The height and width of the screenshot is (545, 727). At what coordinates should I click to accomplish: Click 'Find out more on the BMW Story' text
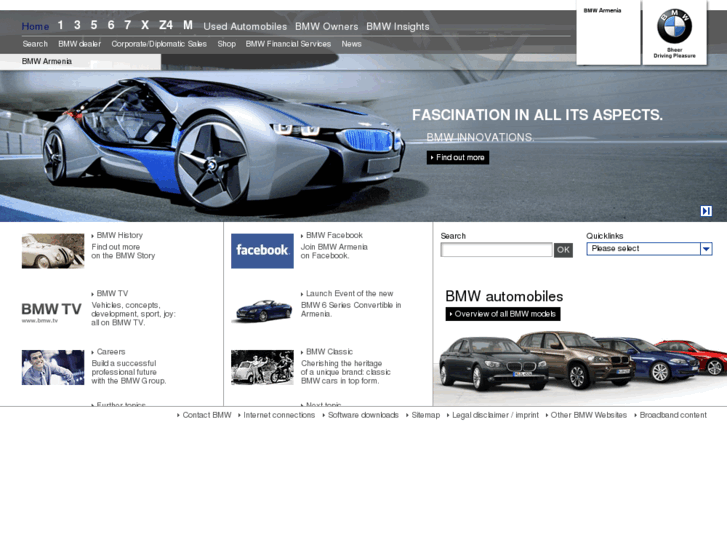click(123, 251)
